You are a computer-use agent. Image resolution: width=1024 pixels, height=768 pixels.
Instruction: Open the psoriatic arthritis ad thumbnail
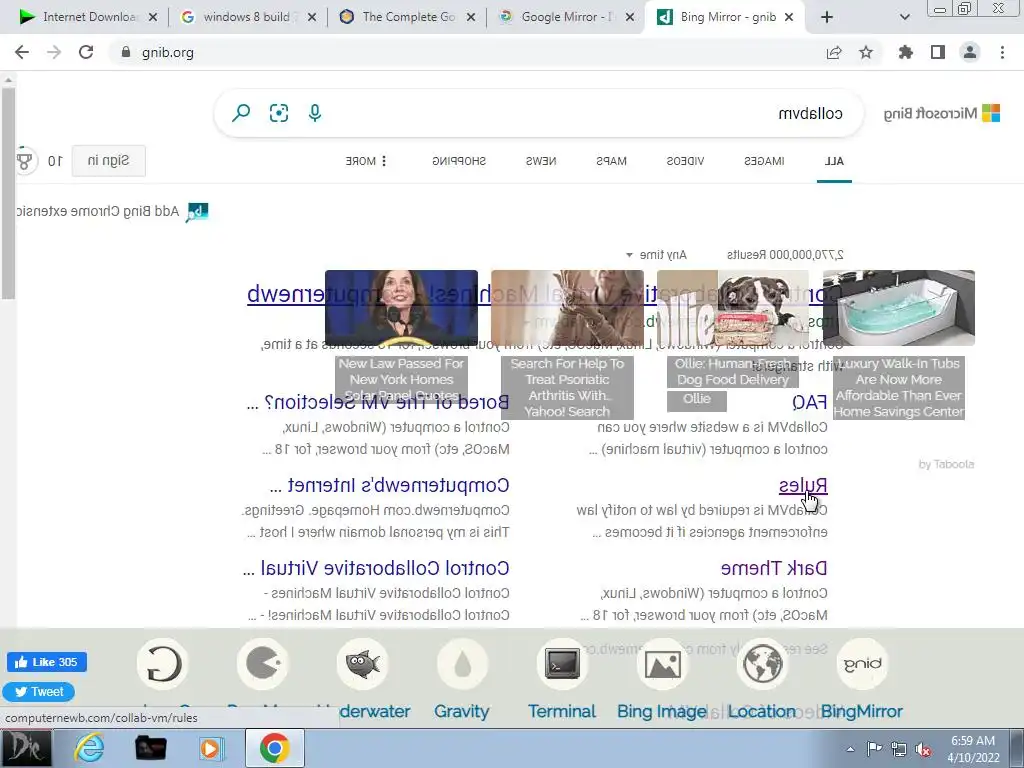[567, 308]
